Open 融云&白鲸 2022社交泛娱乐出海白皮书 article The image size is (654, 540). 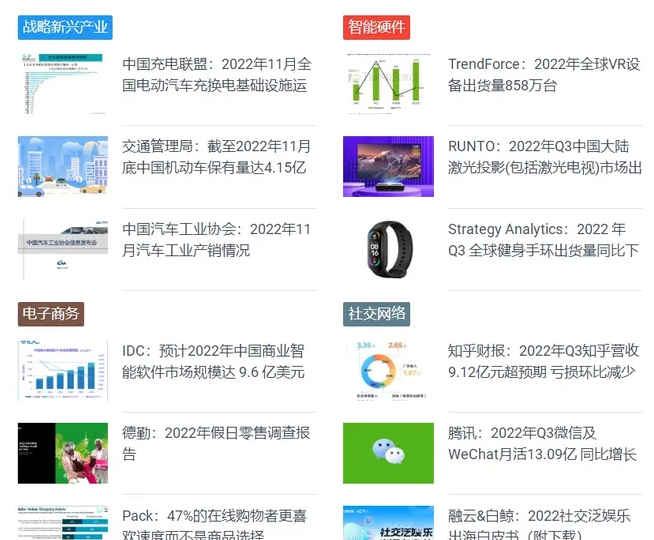(x=539, y=525)
